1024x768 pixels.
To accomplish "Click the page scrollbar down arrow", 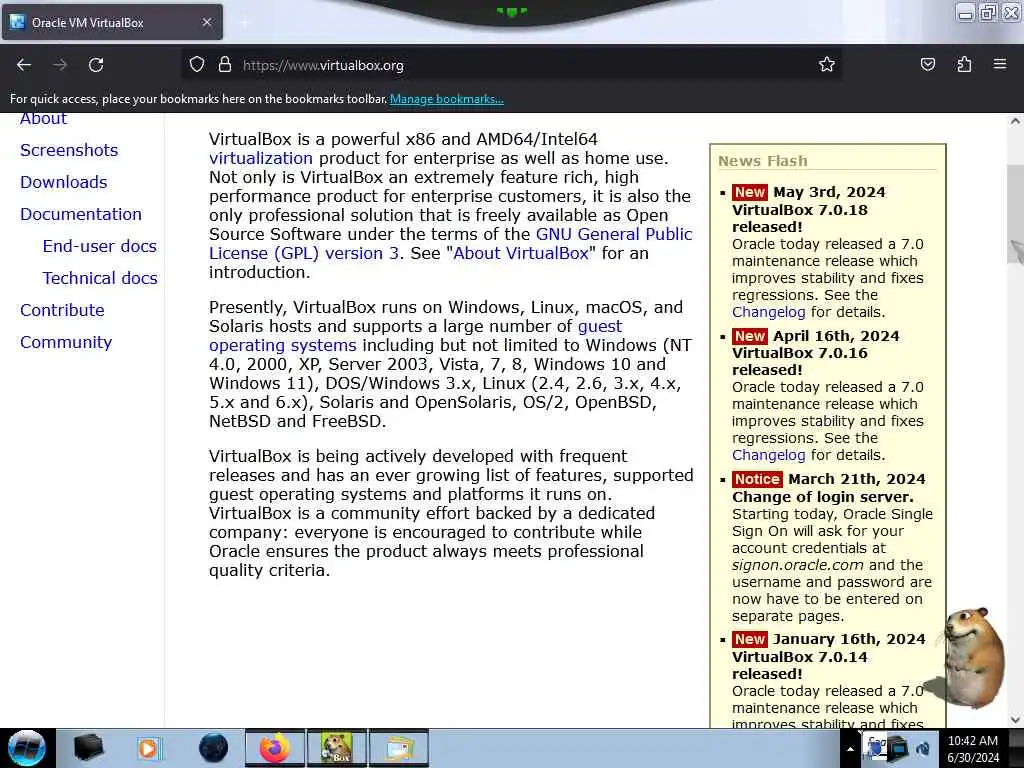I will (x=1015, y=720).
